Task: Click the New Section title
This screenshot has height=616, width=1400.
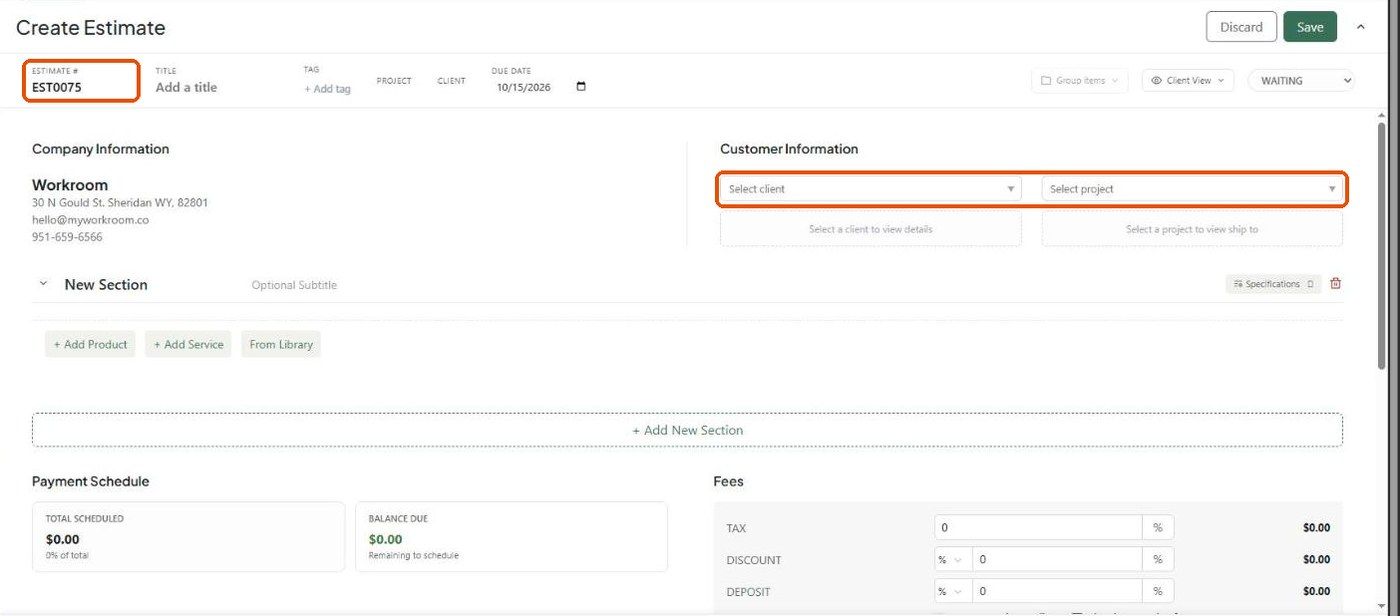Action: tap(106, 285)
